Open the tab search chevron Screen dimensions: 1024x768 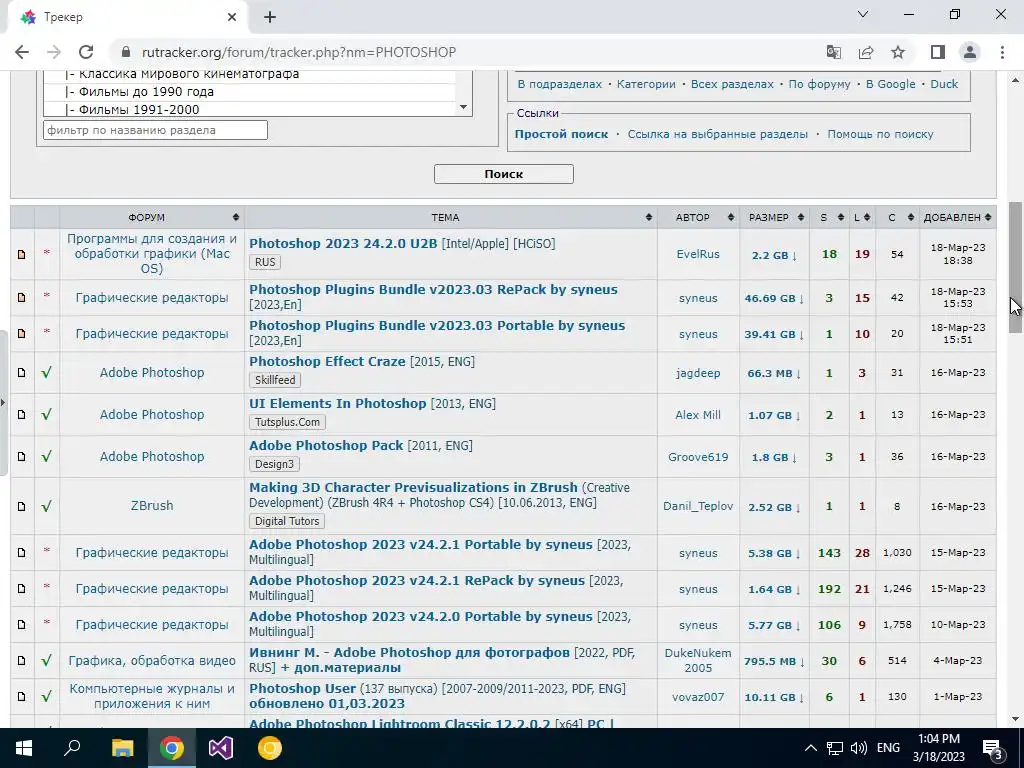coord(863,14)
